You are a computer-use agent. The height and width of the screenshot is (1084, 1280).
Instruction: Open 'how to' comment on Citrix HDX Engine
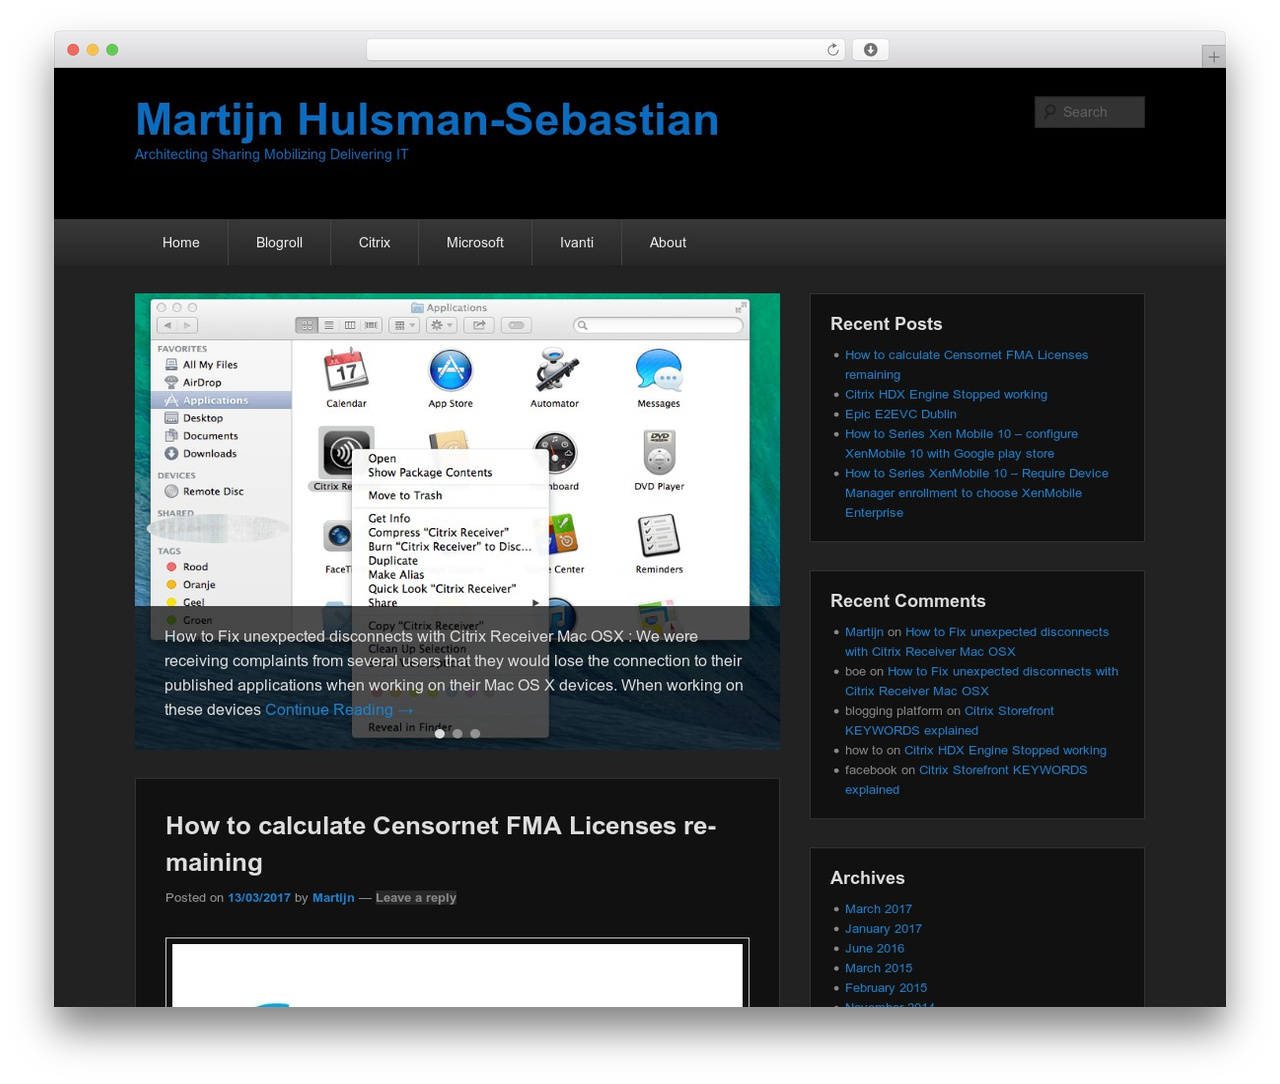click(x=1005, y=750)
